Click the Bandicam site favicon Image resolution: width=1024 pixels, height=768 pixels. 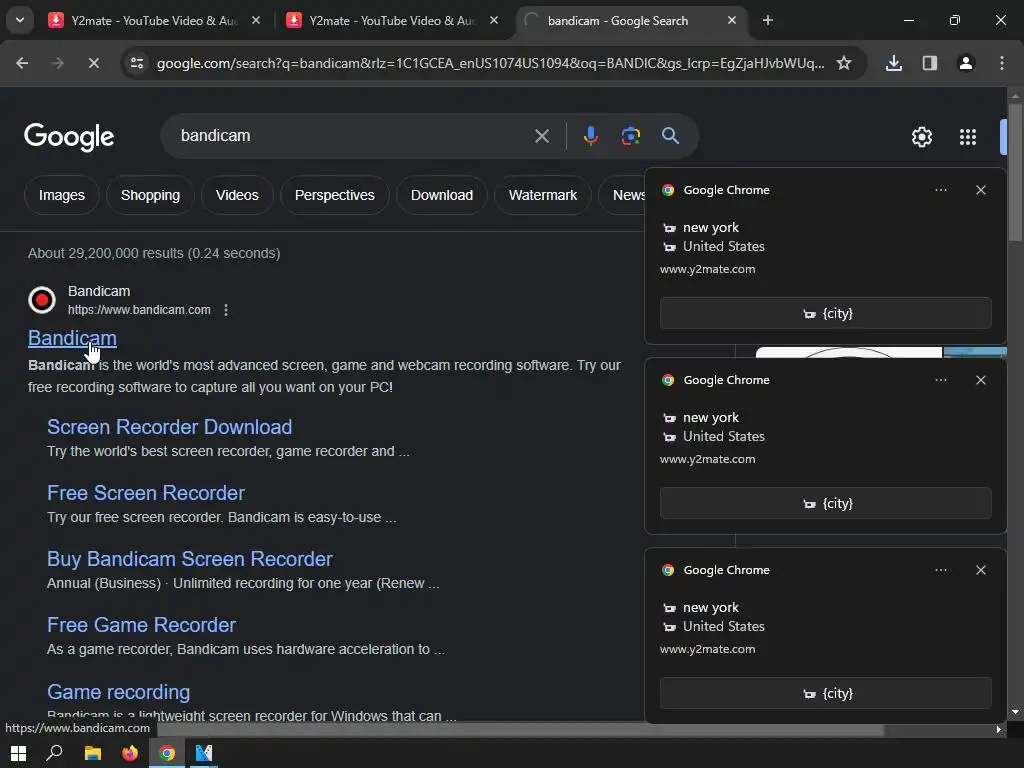coord(42,300)
